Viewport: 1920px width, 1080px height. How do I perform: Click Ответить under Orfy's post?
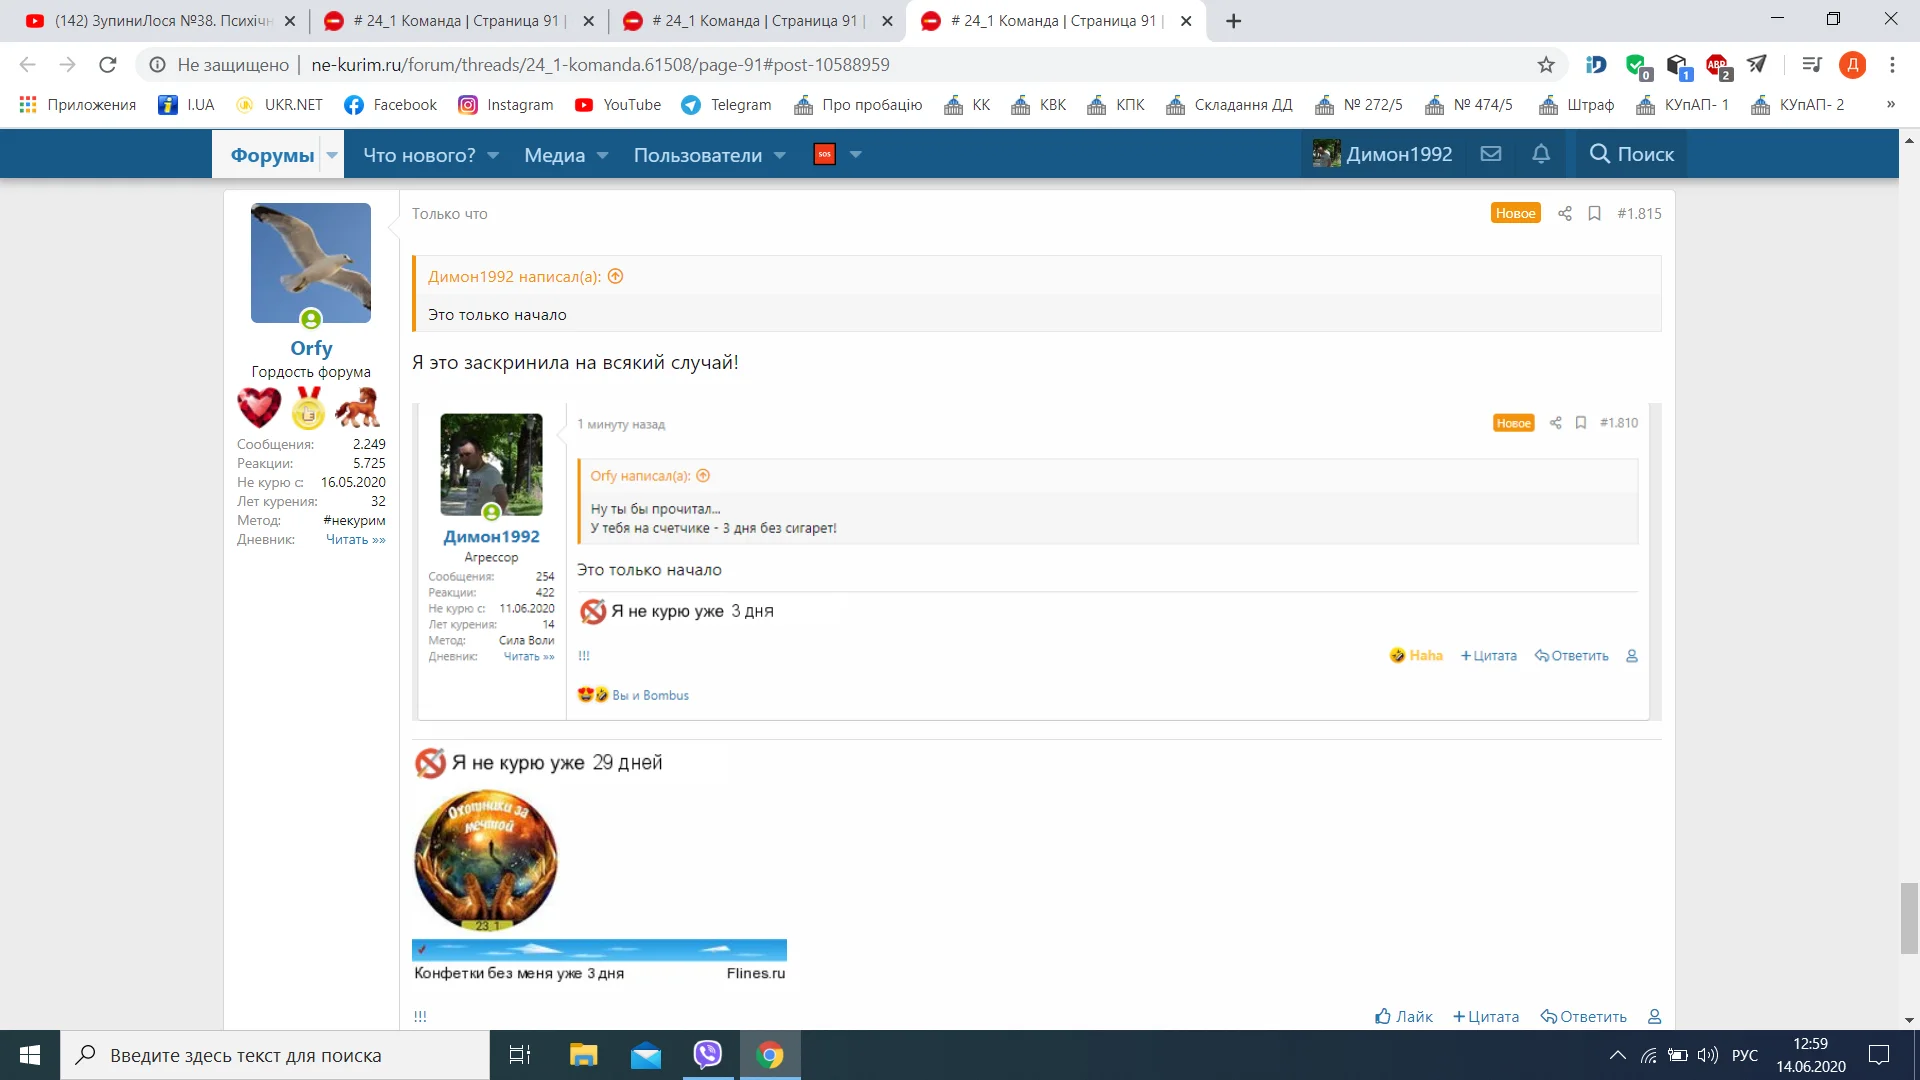(1584, 1016)
